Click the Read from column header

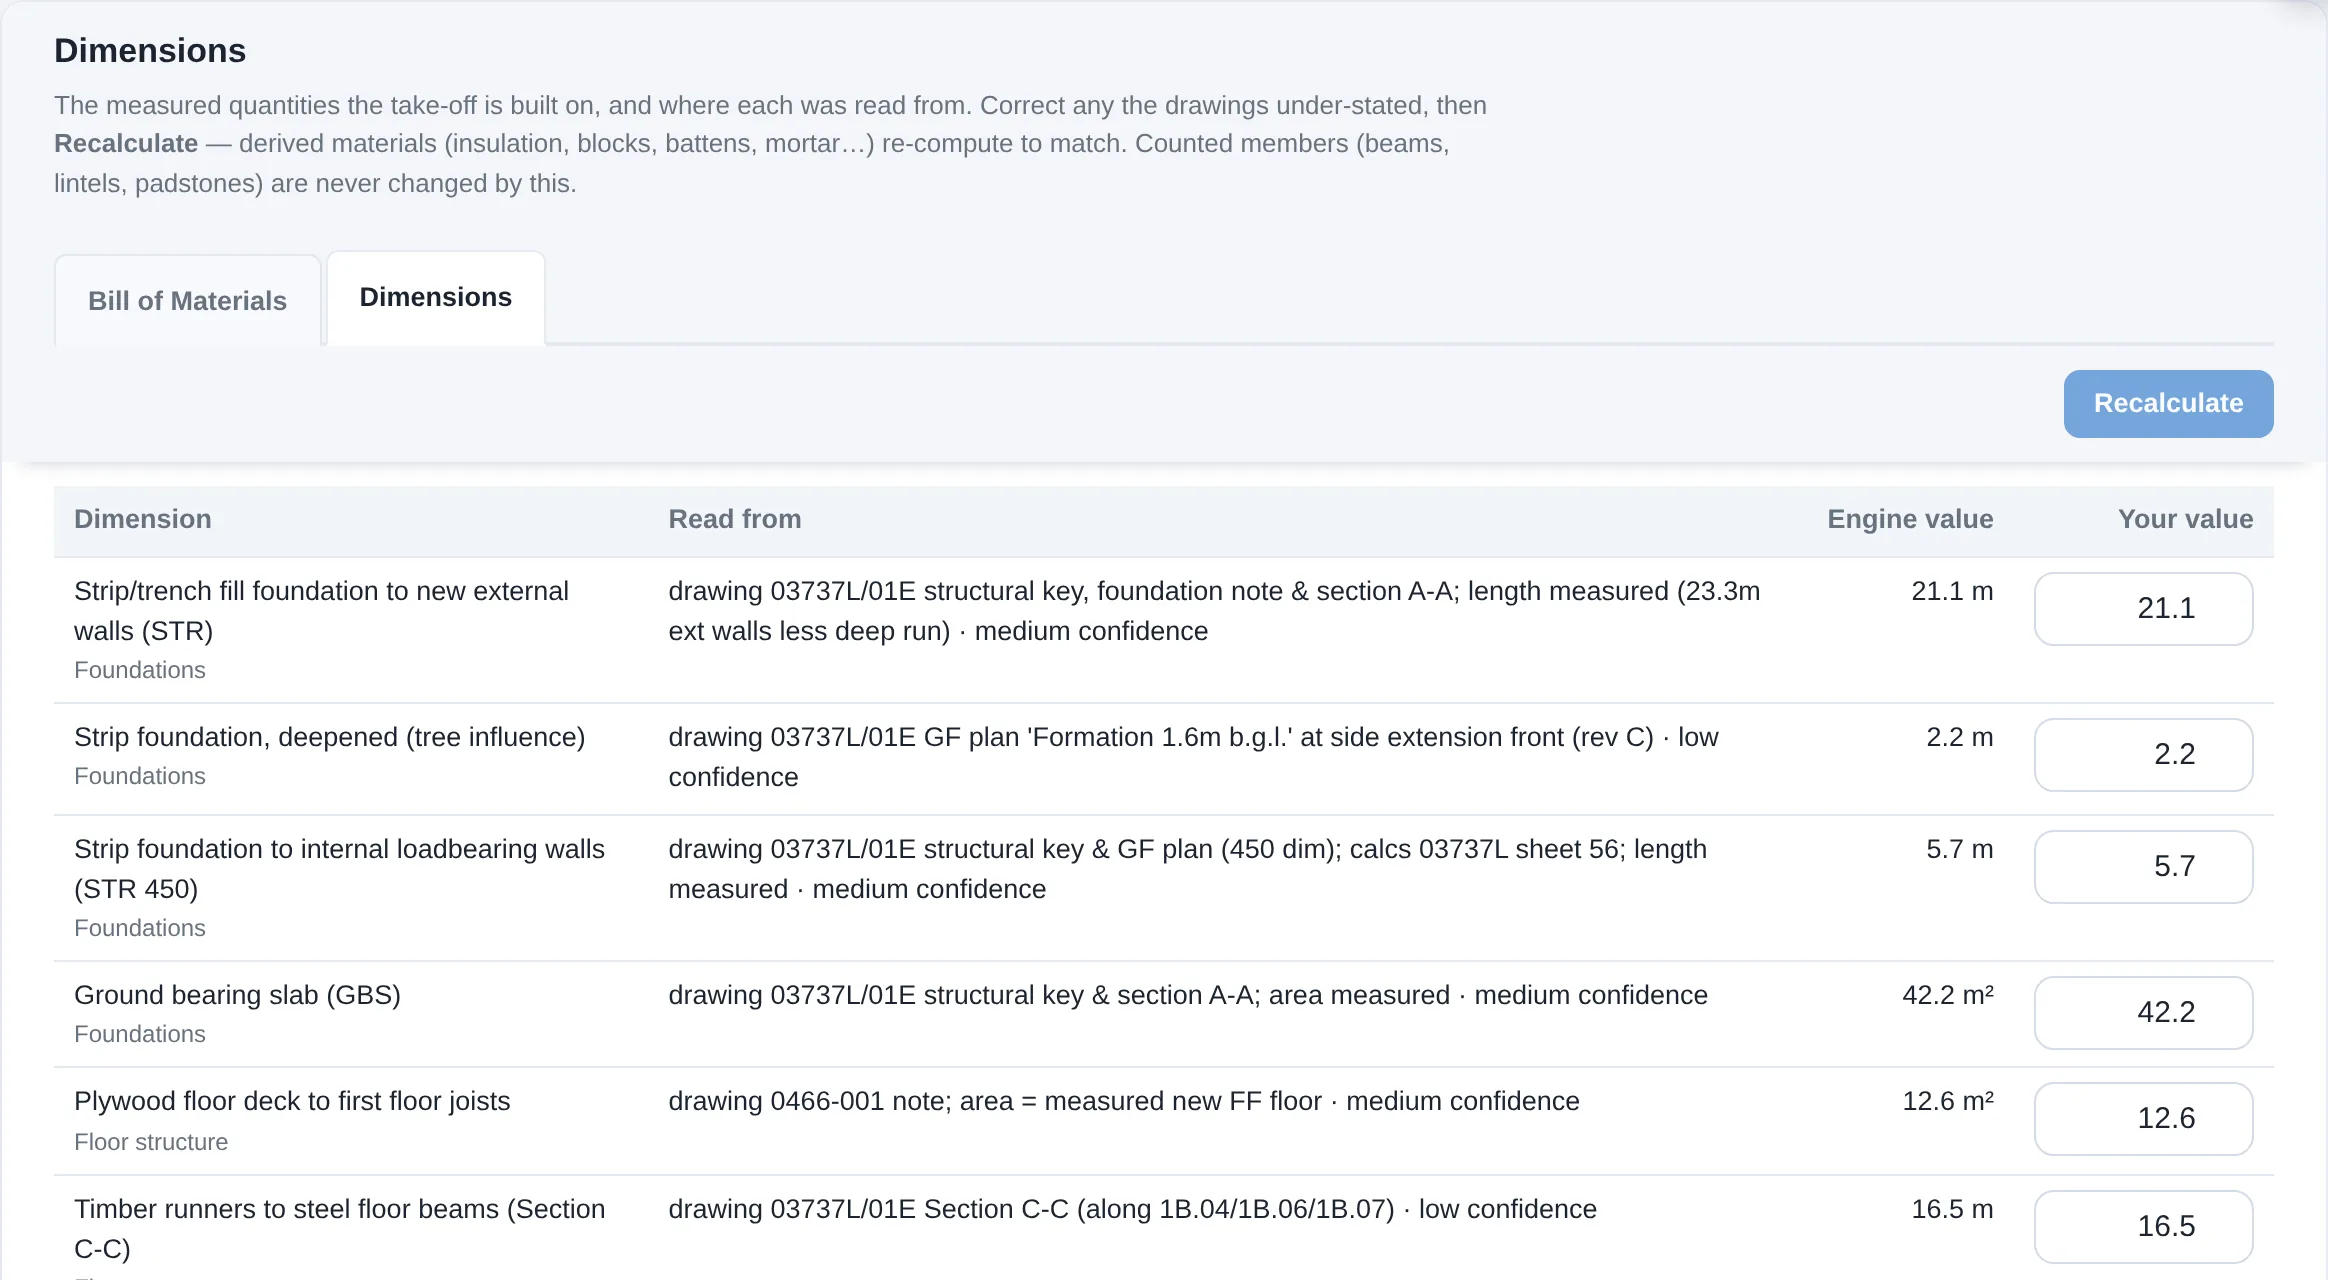point(735,519)
